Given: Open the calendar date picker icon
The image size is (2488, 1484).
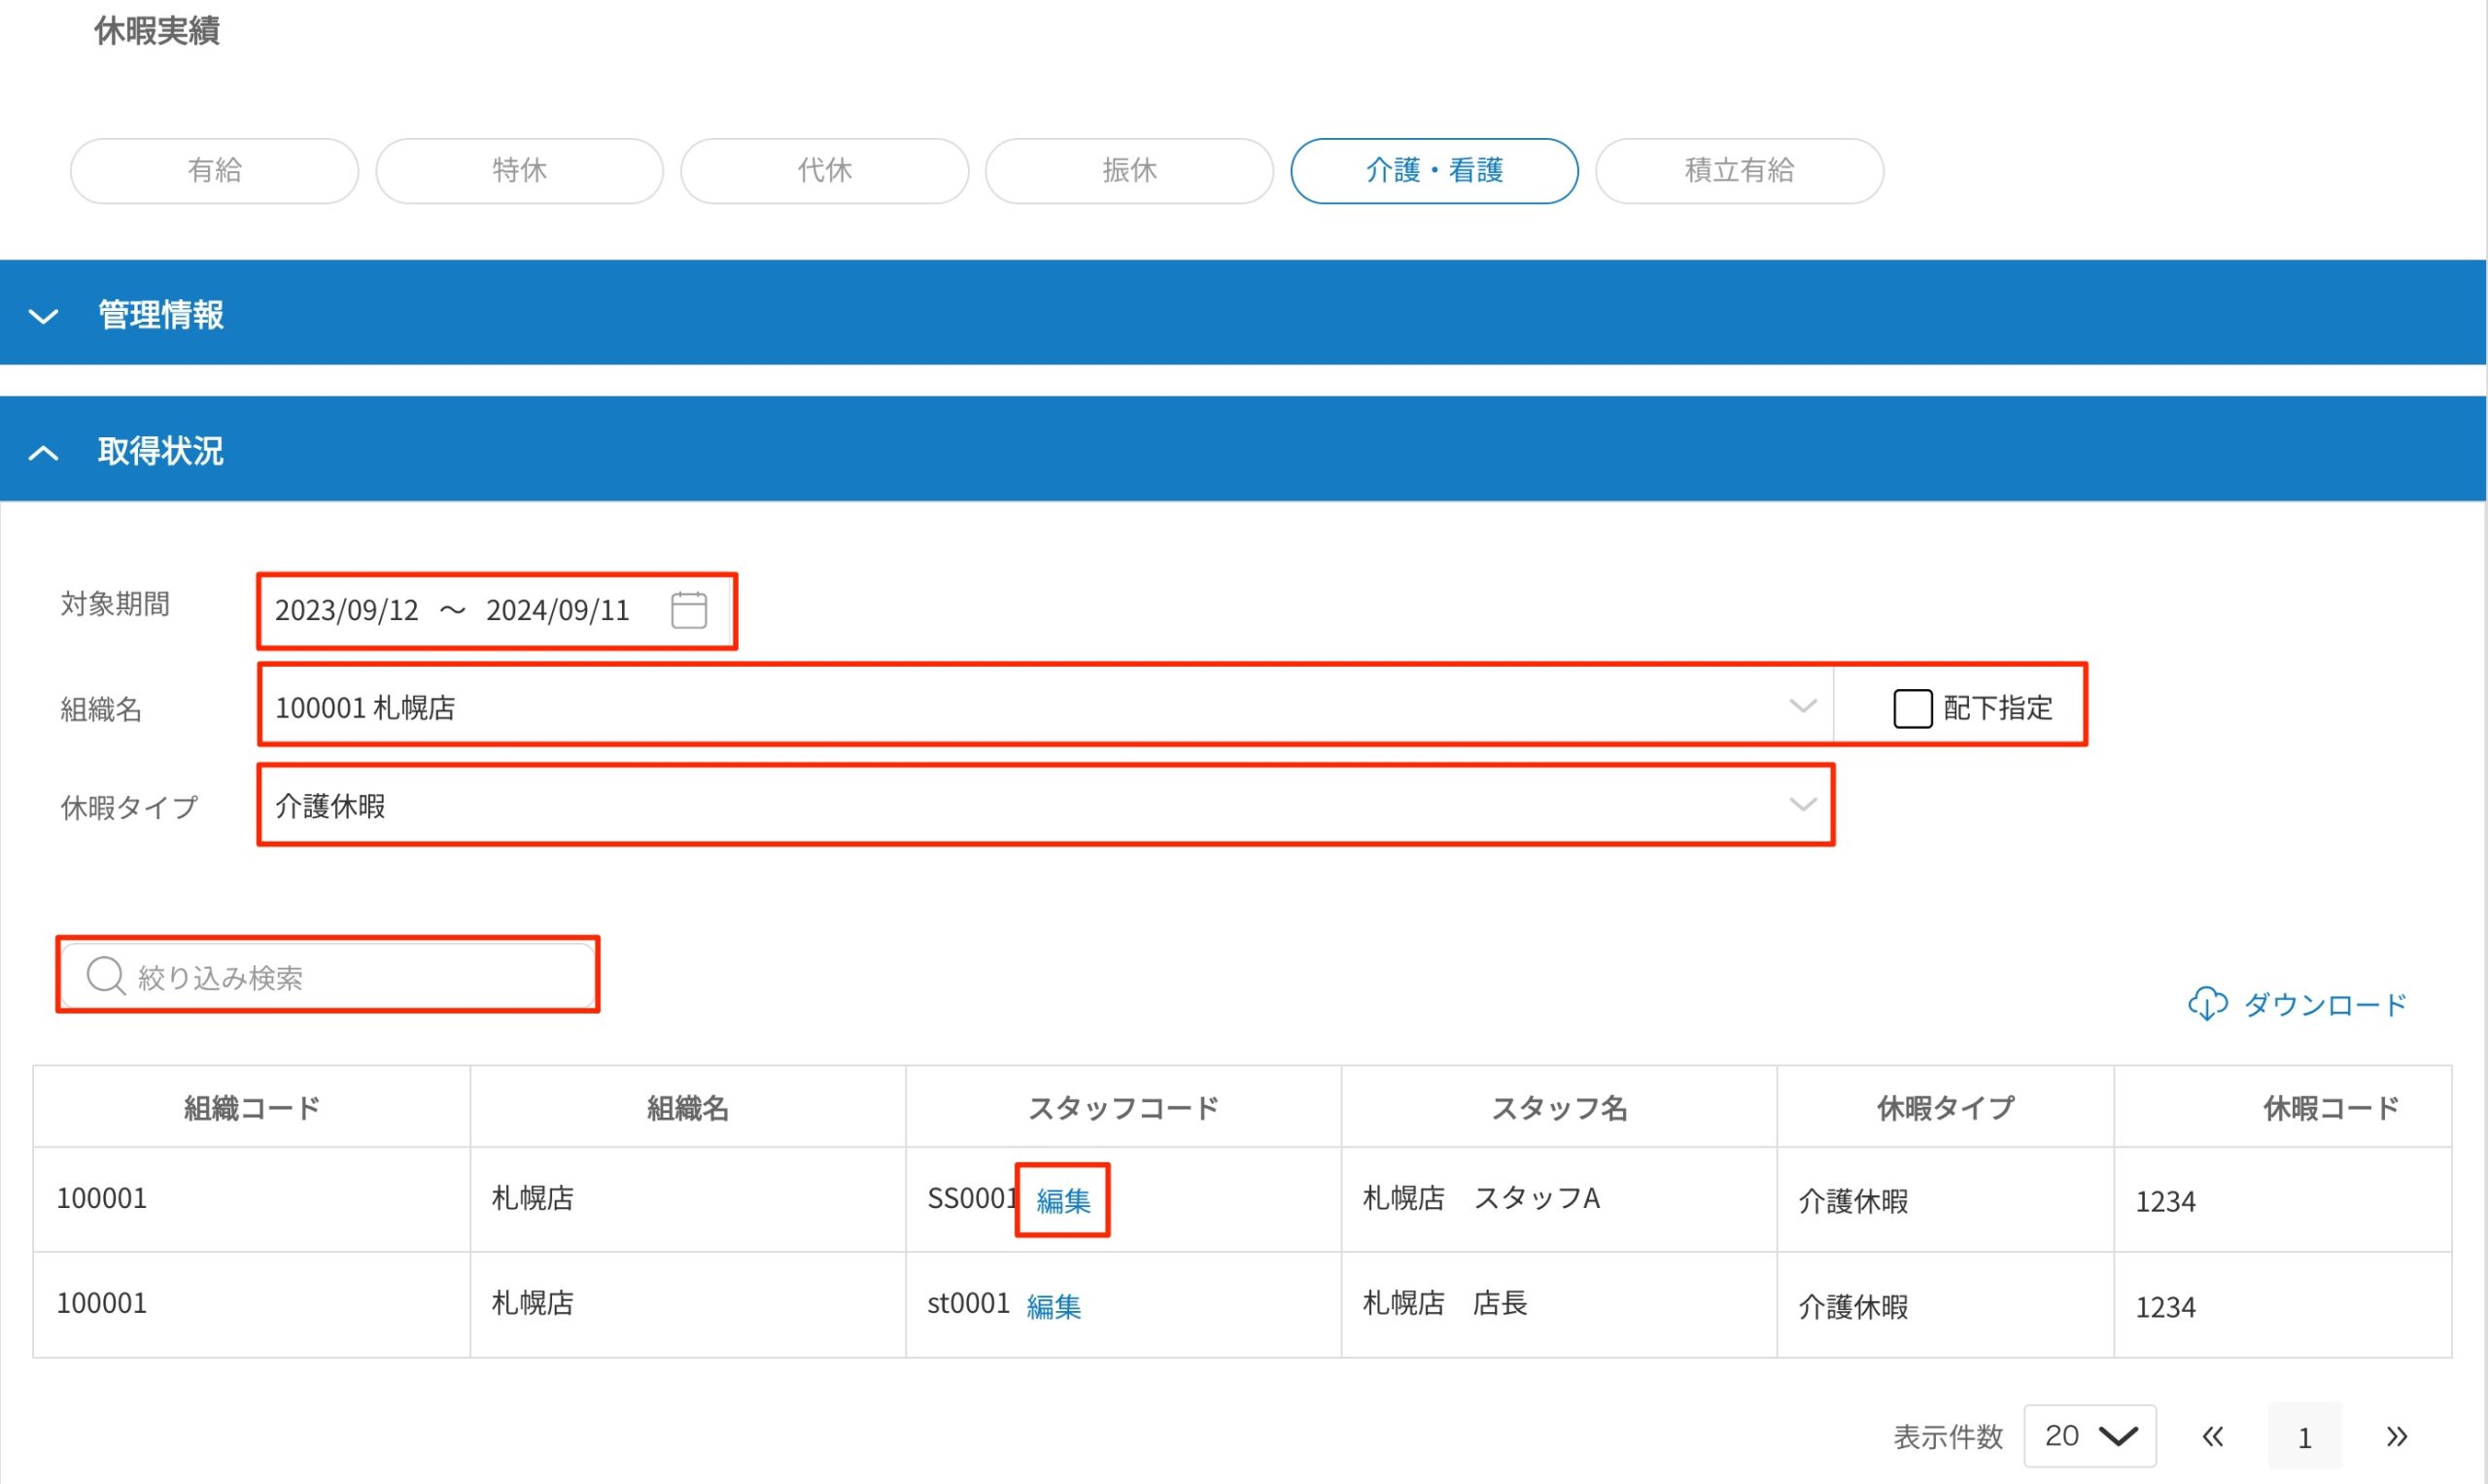Looking at the screenshot, I should pyautogui.click(x=688, y=610).
